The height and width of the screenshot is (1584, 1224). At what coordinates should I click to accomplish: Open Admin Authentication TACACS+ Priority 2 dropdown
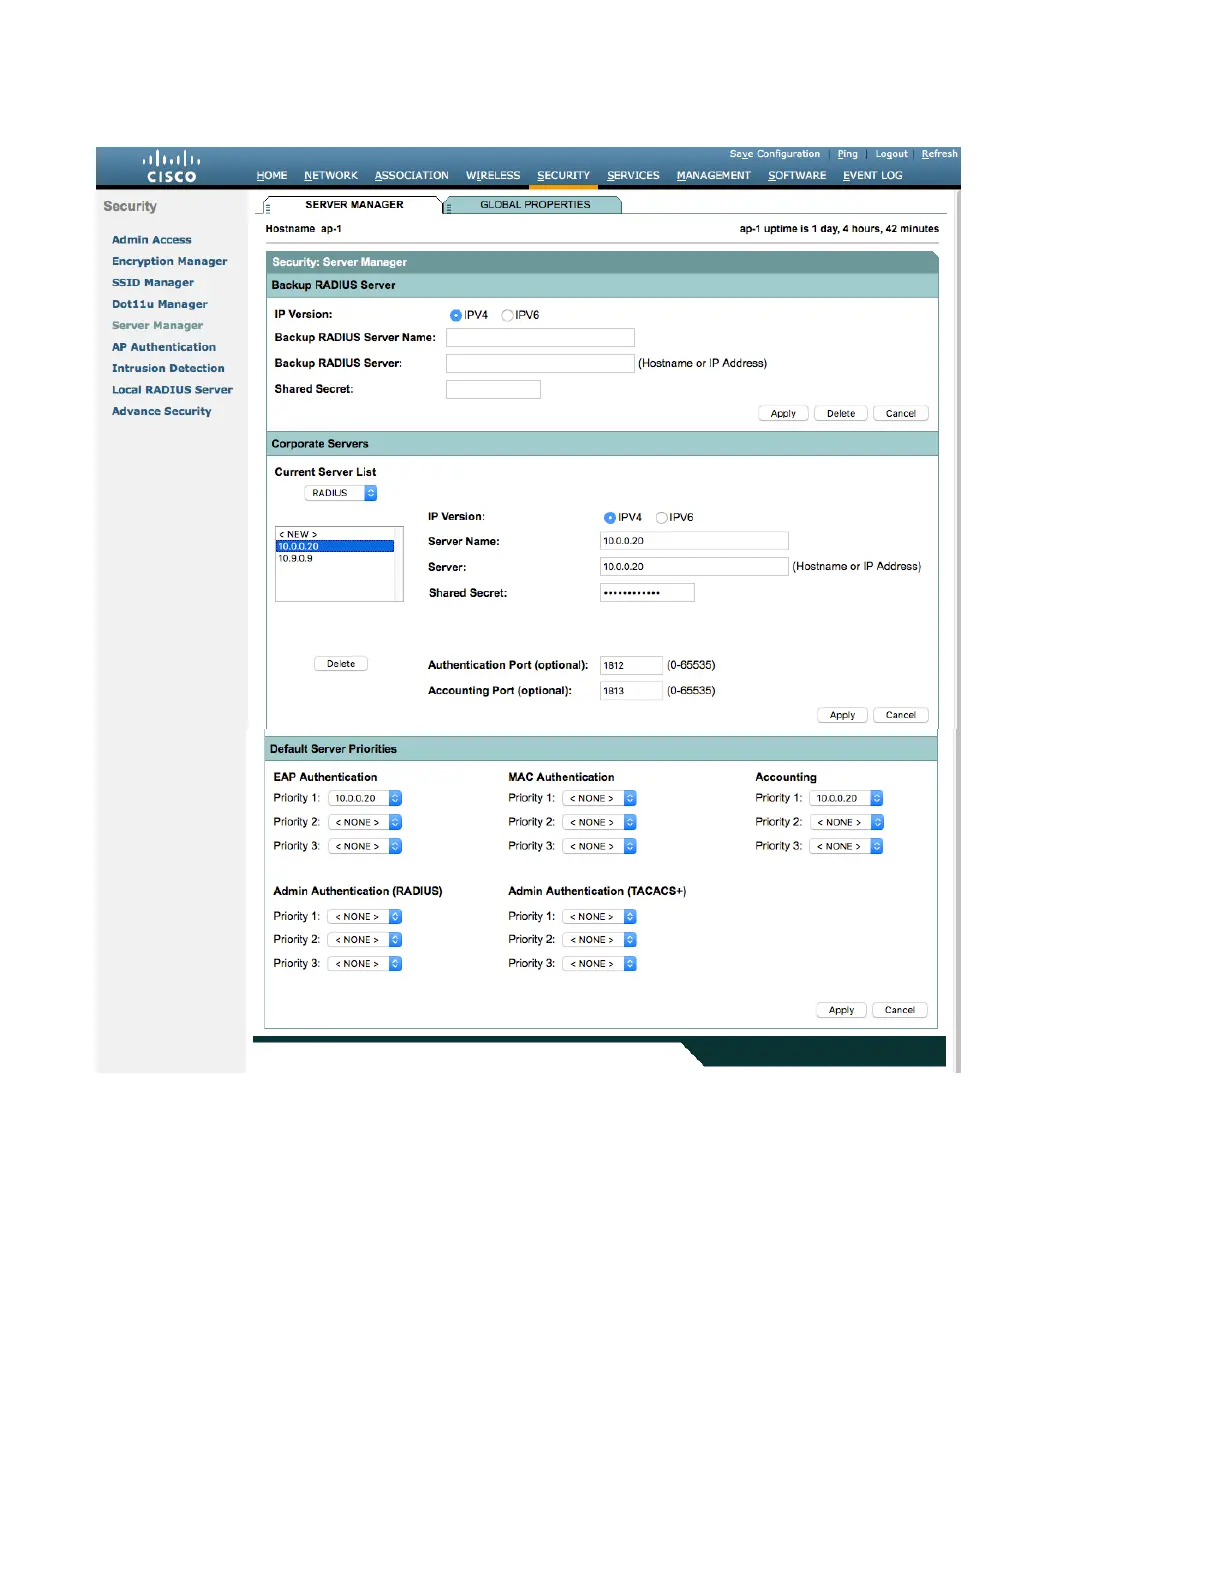pos(600,940)
